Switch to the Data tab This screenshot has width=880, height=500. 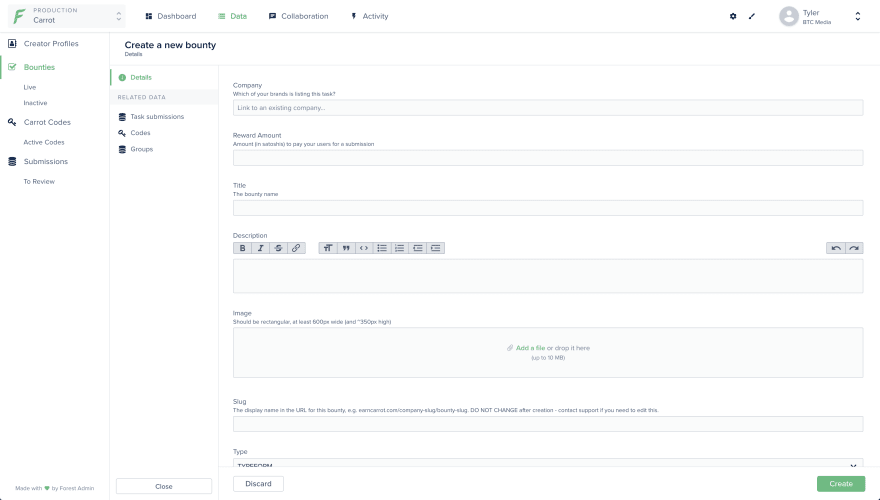pyautogui.click(x=232, y=16)
